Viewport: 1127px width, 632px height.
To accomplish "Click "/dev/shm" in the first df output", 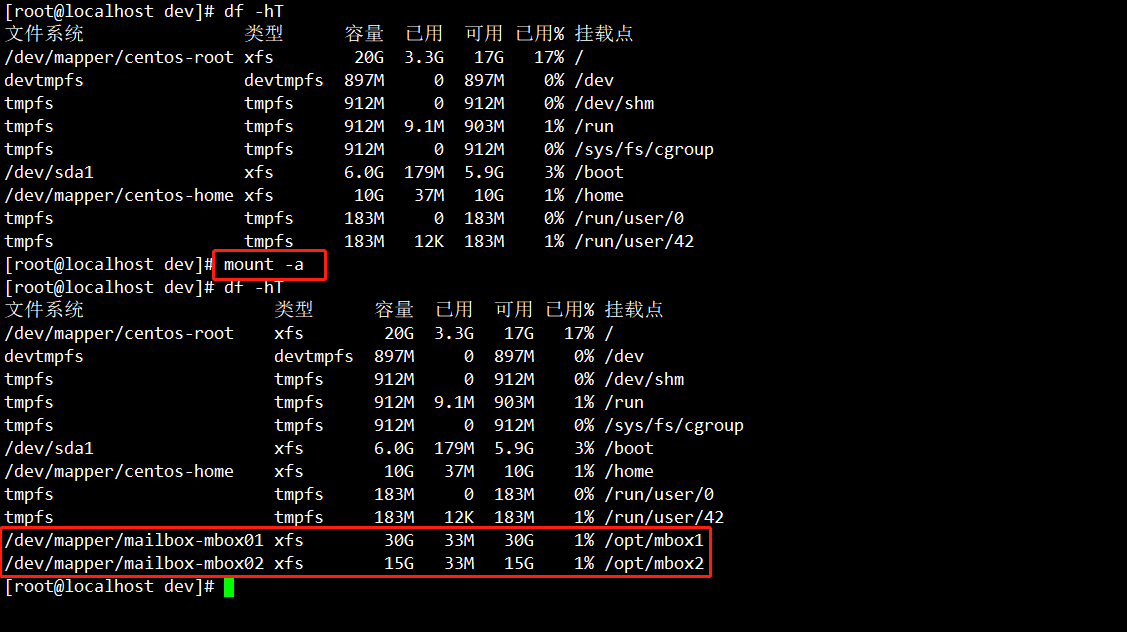I will [x=614, y=104].
